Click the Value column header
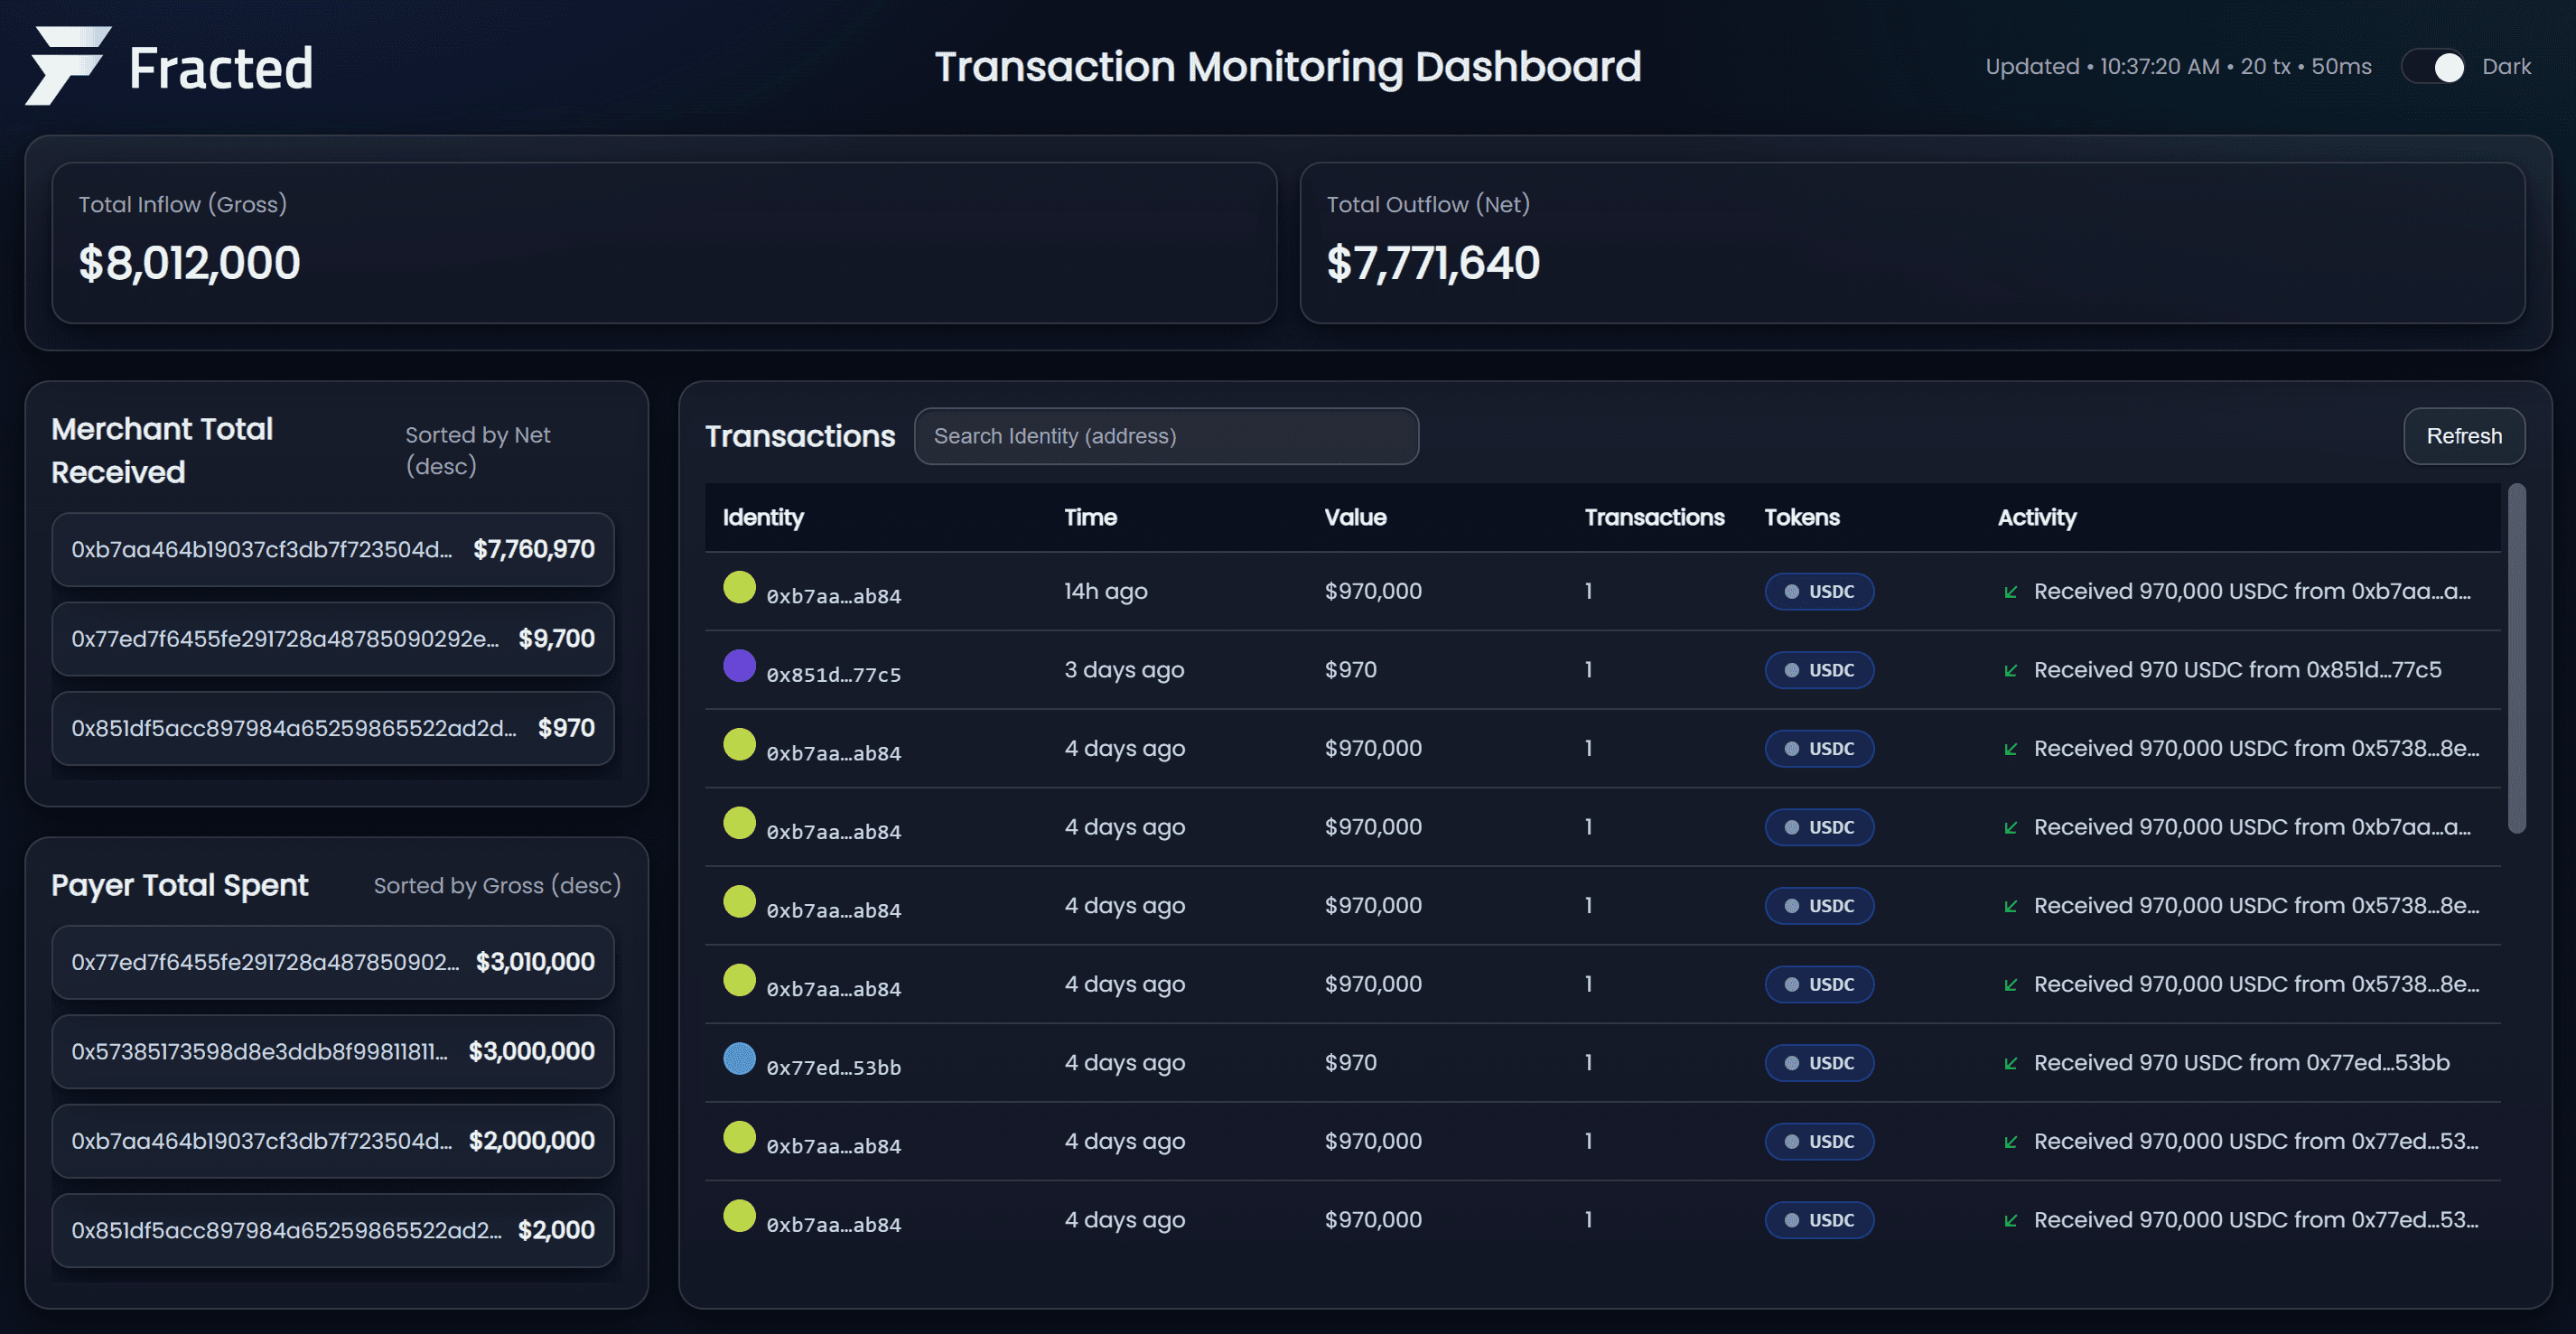 tap(1355, 517)
